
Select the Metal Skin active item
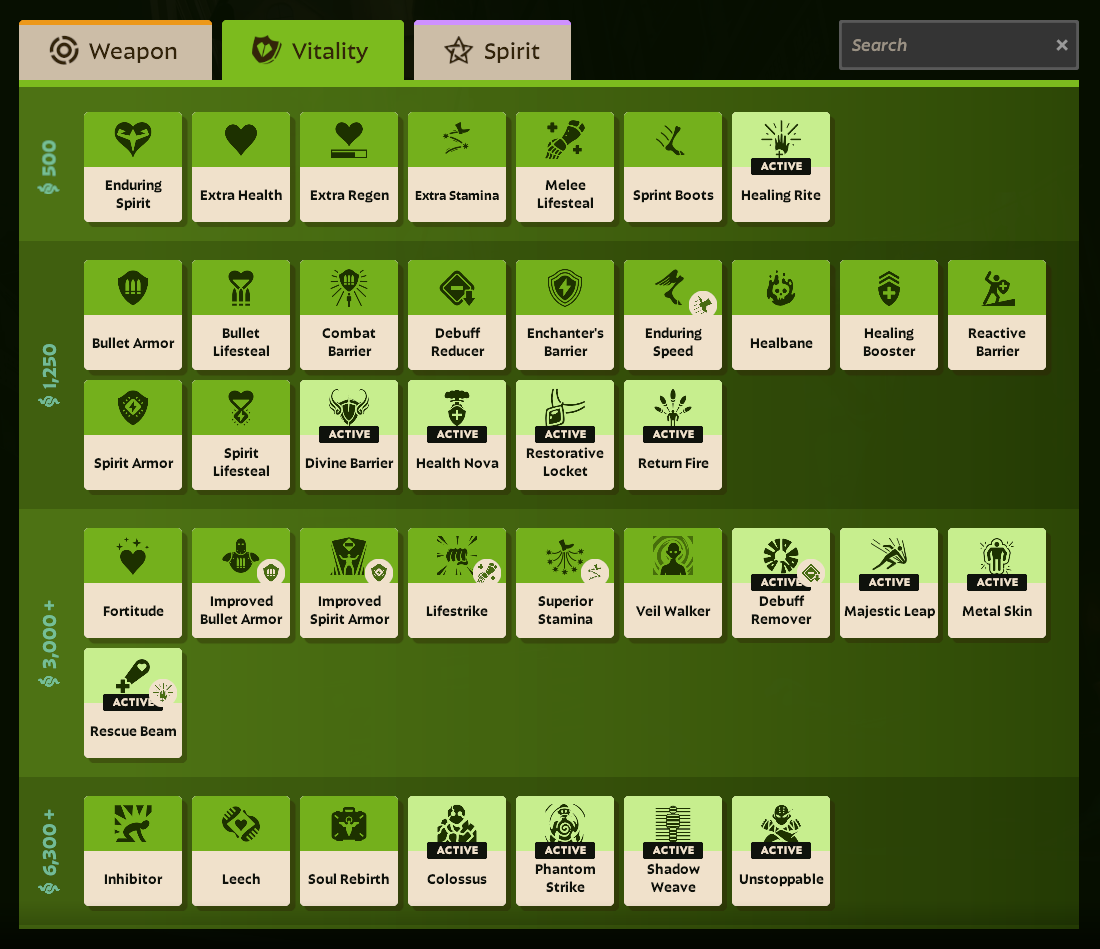pos(997,583)
